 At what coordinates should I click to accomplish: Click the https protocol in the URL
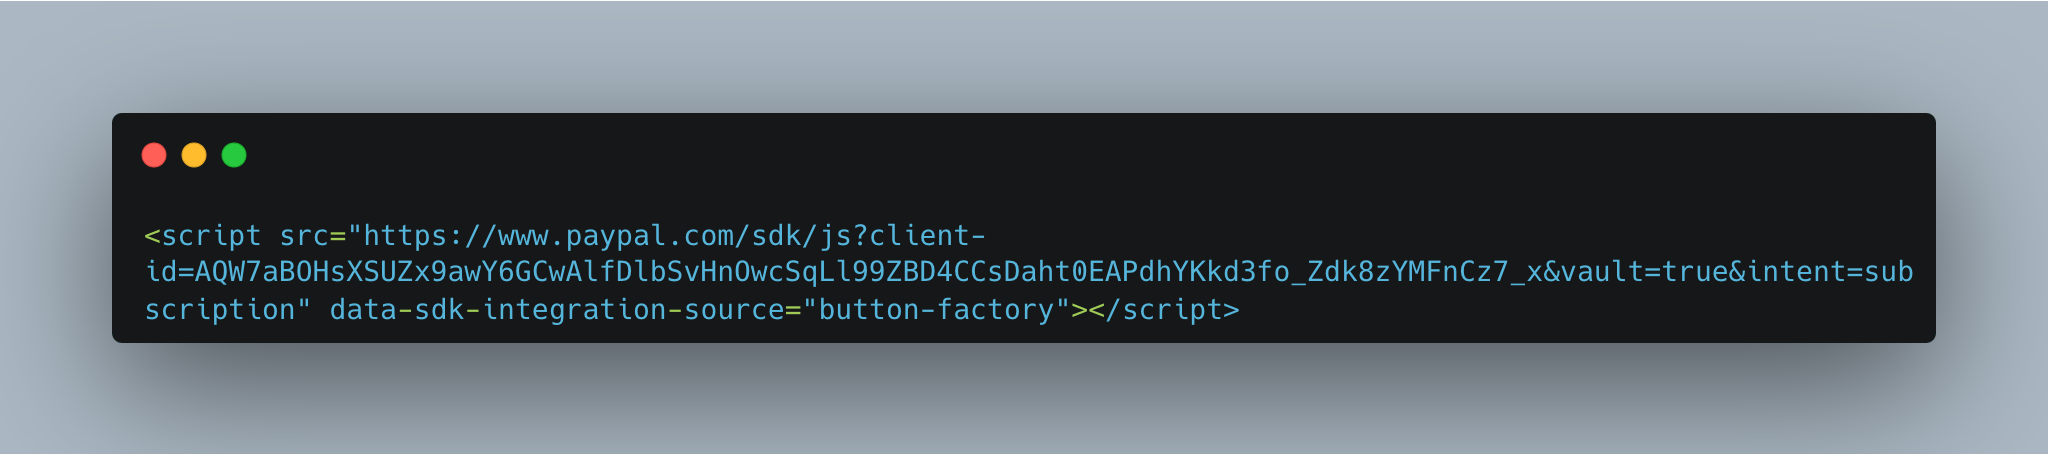click(x=405, y=236)
